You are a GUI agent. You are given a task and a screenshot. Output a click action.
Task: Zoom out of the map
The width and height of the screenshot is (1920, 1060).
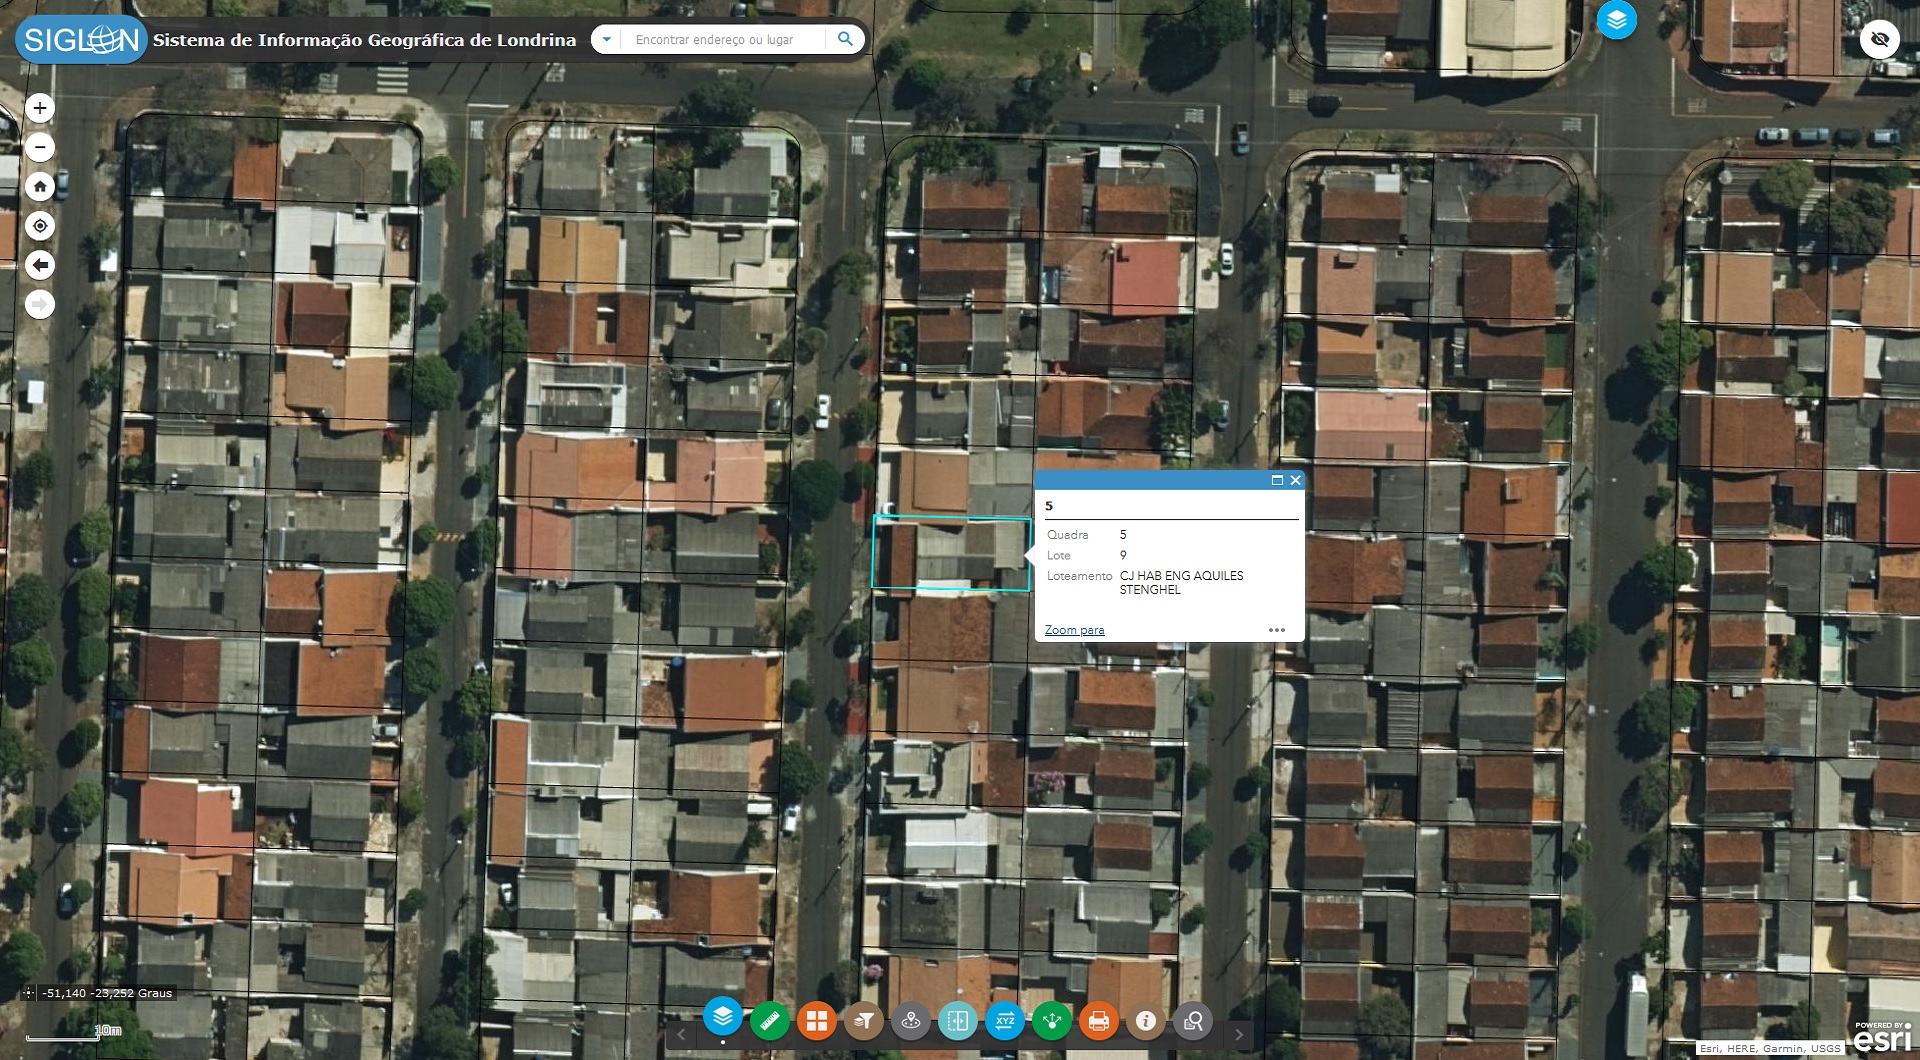click(x=40, y=148)
